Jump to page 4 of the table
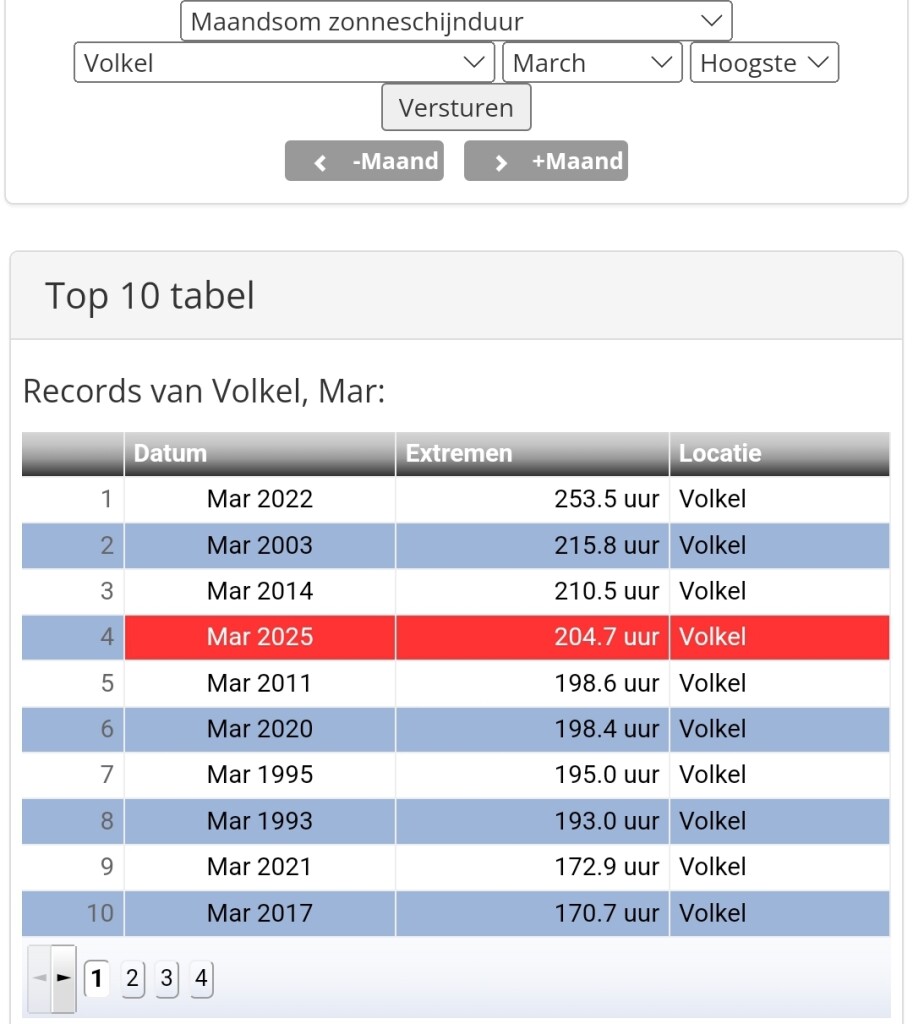Image resolution: width=913 pixels, height=1024 pixels. (201, 978)
